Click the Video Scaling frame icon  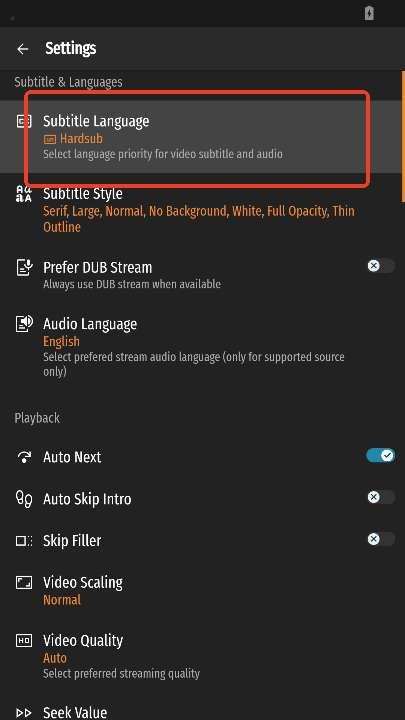tap(24, 583)
